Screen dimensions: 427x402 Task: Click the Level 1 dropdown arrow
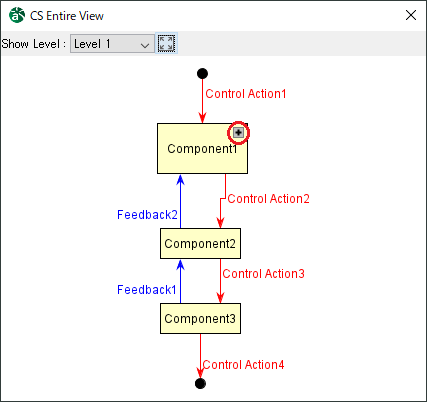(x=145, y=45)
